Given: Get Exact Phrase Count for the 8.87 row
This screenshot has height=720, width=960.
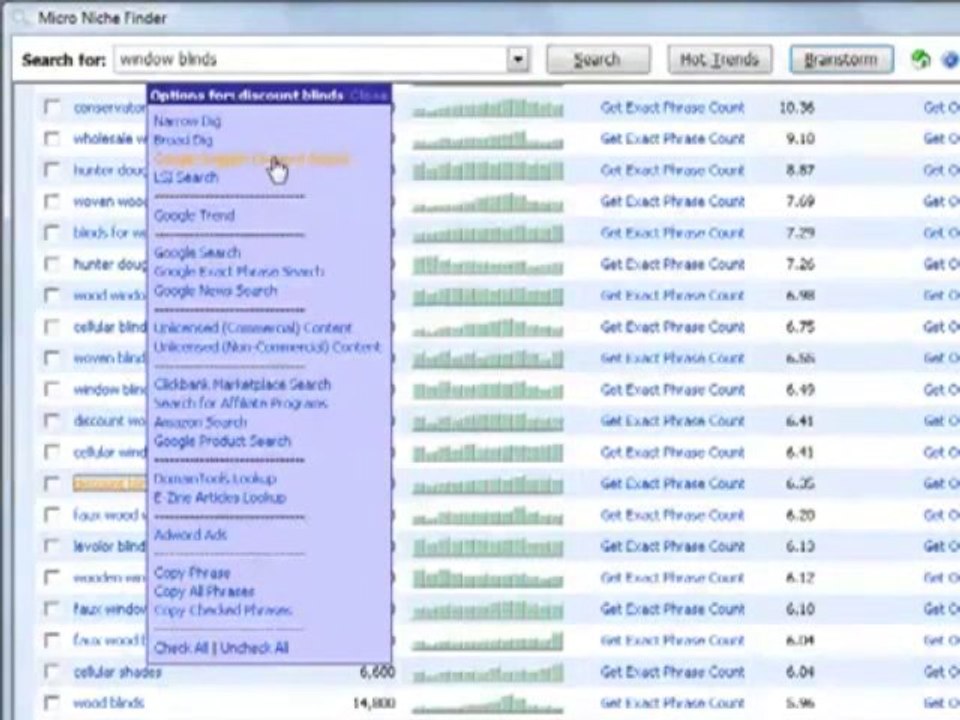Looking at the screenshot, I should point(672,170).
